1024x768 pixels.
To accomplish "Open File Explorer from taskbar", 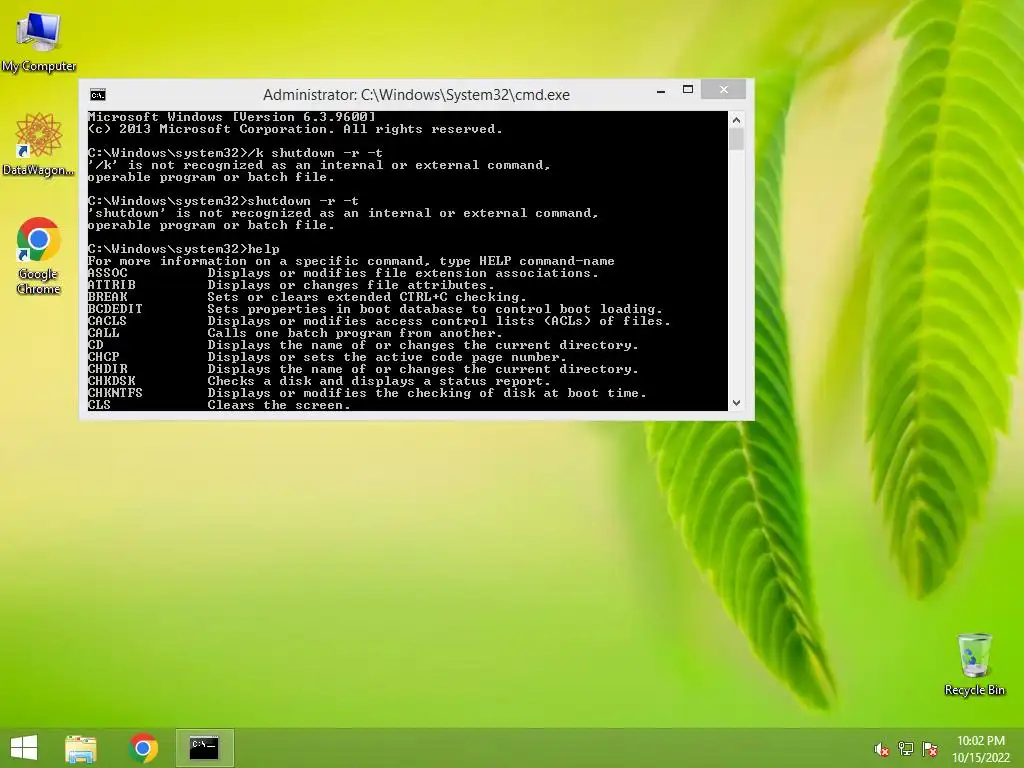I will tap(81, 748).
